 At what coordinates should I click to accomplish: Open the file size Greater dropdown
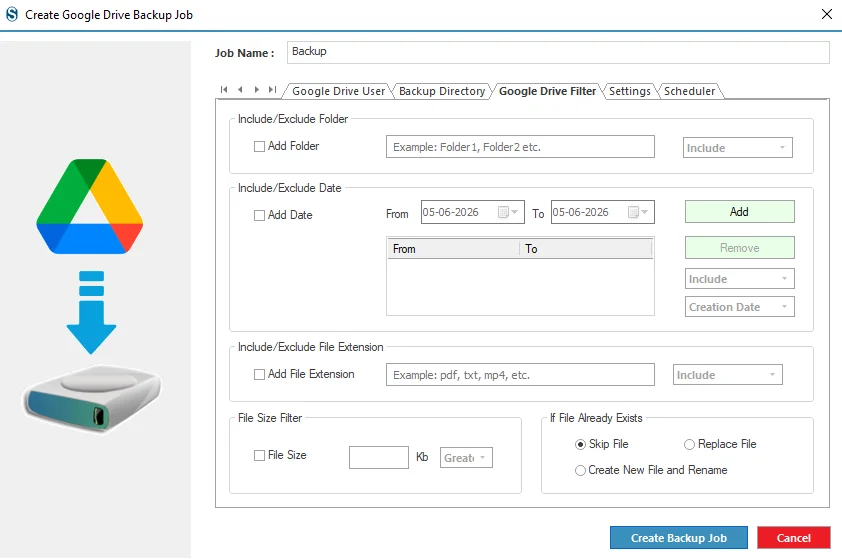click(466, 458)
